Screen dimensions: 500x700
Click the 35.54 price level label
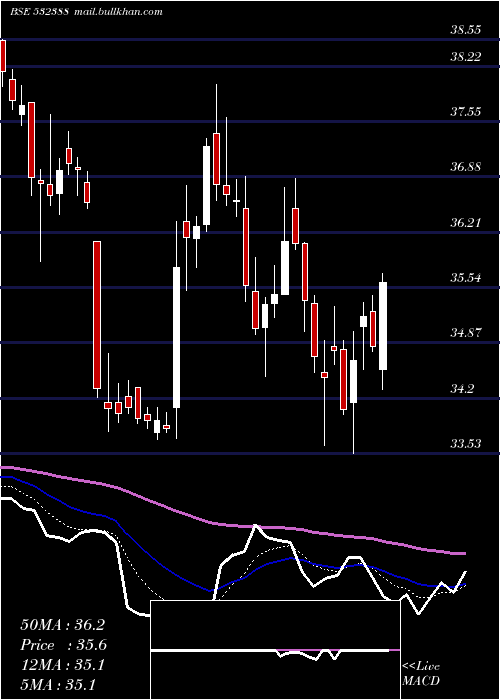466,278
